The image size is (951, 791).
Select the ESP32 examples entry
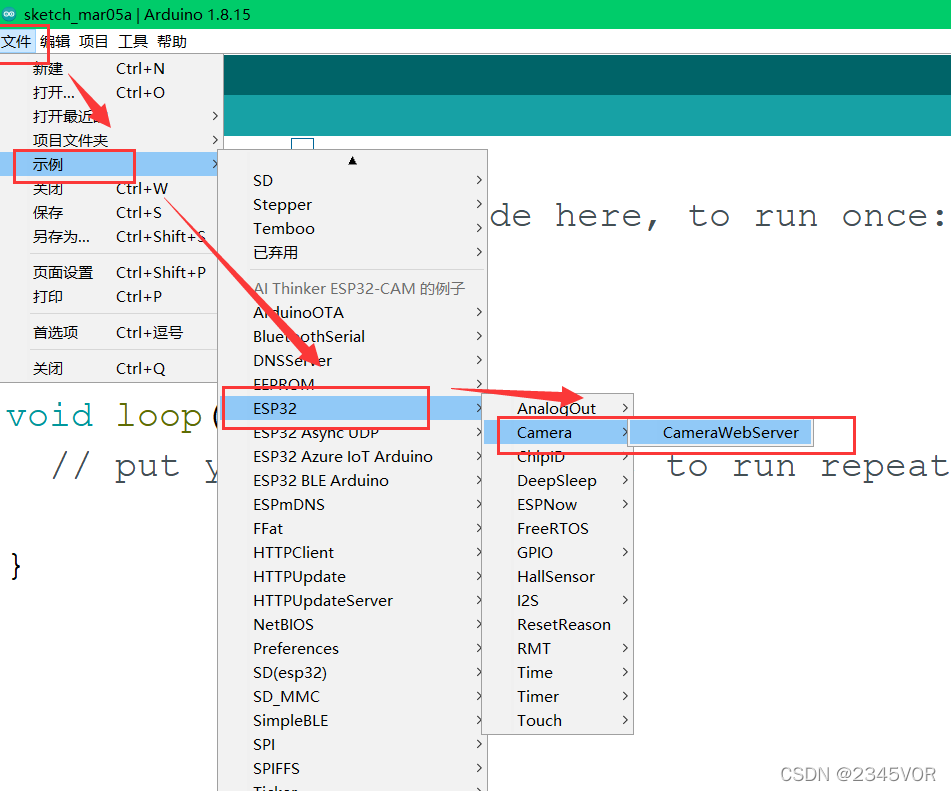(352, 408)
